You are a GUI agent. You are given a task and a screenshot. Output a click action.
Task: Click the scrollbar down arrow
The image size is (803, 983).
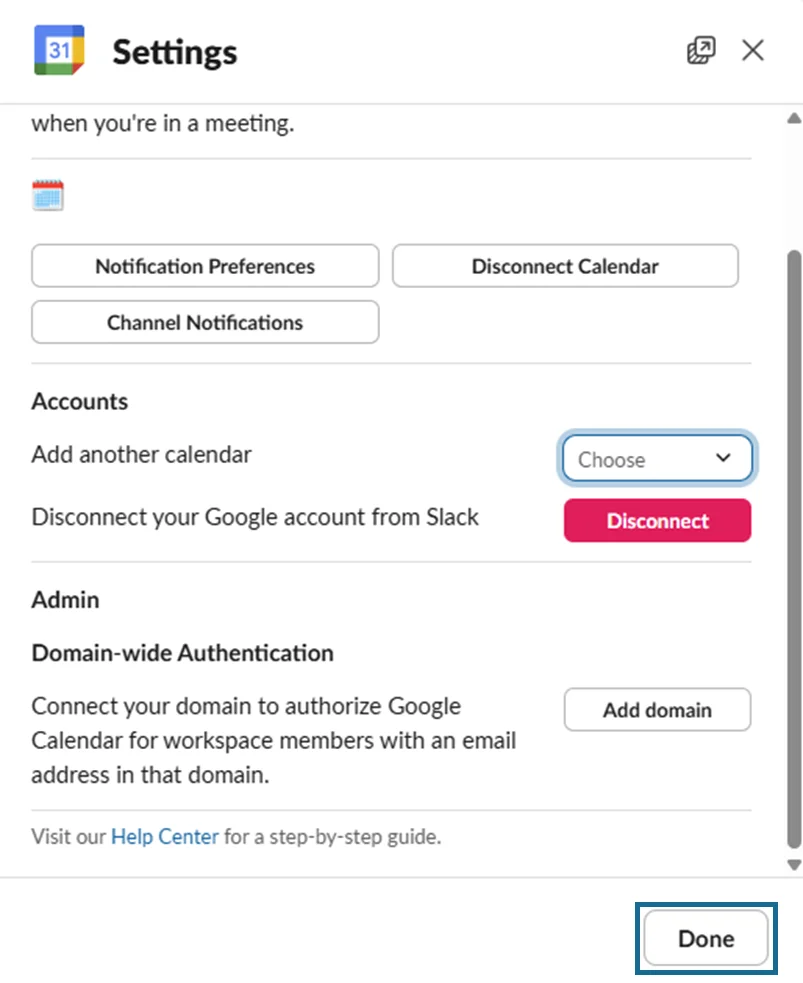pos(795,865)
